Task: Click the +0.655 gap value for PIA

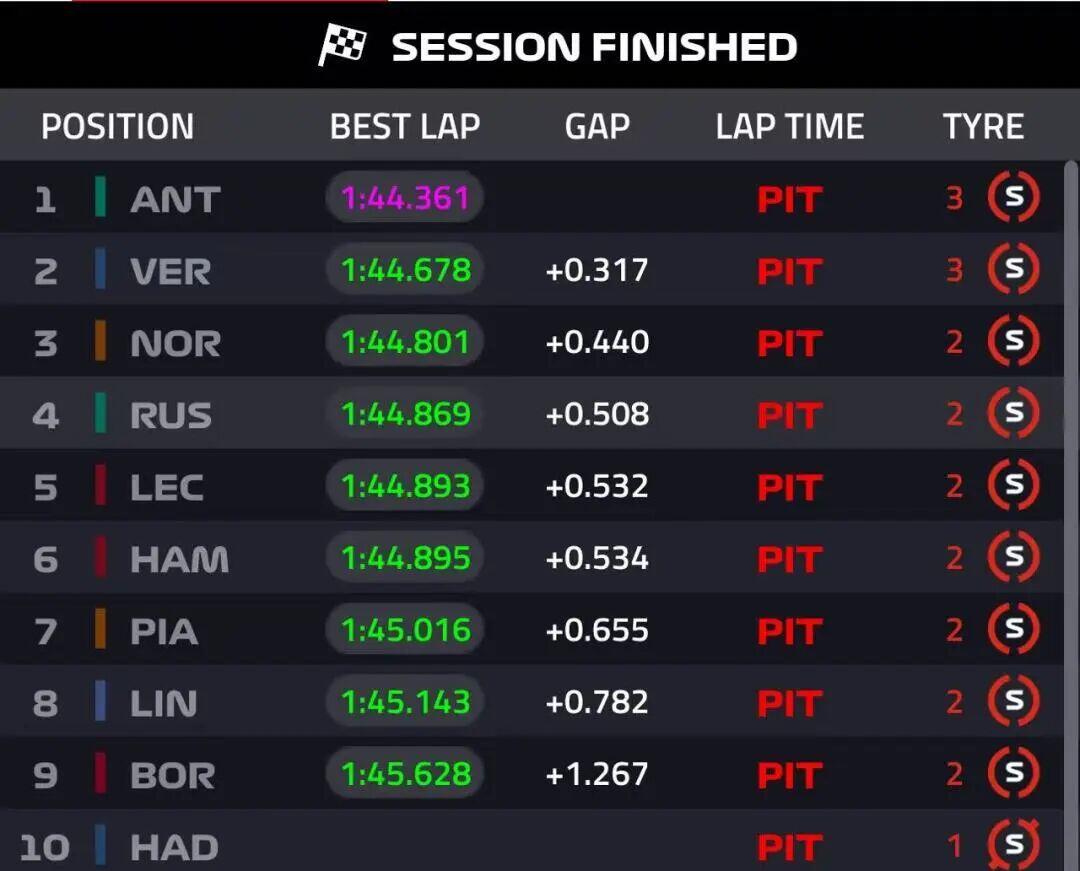Action: (597, 630)
